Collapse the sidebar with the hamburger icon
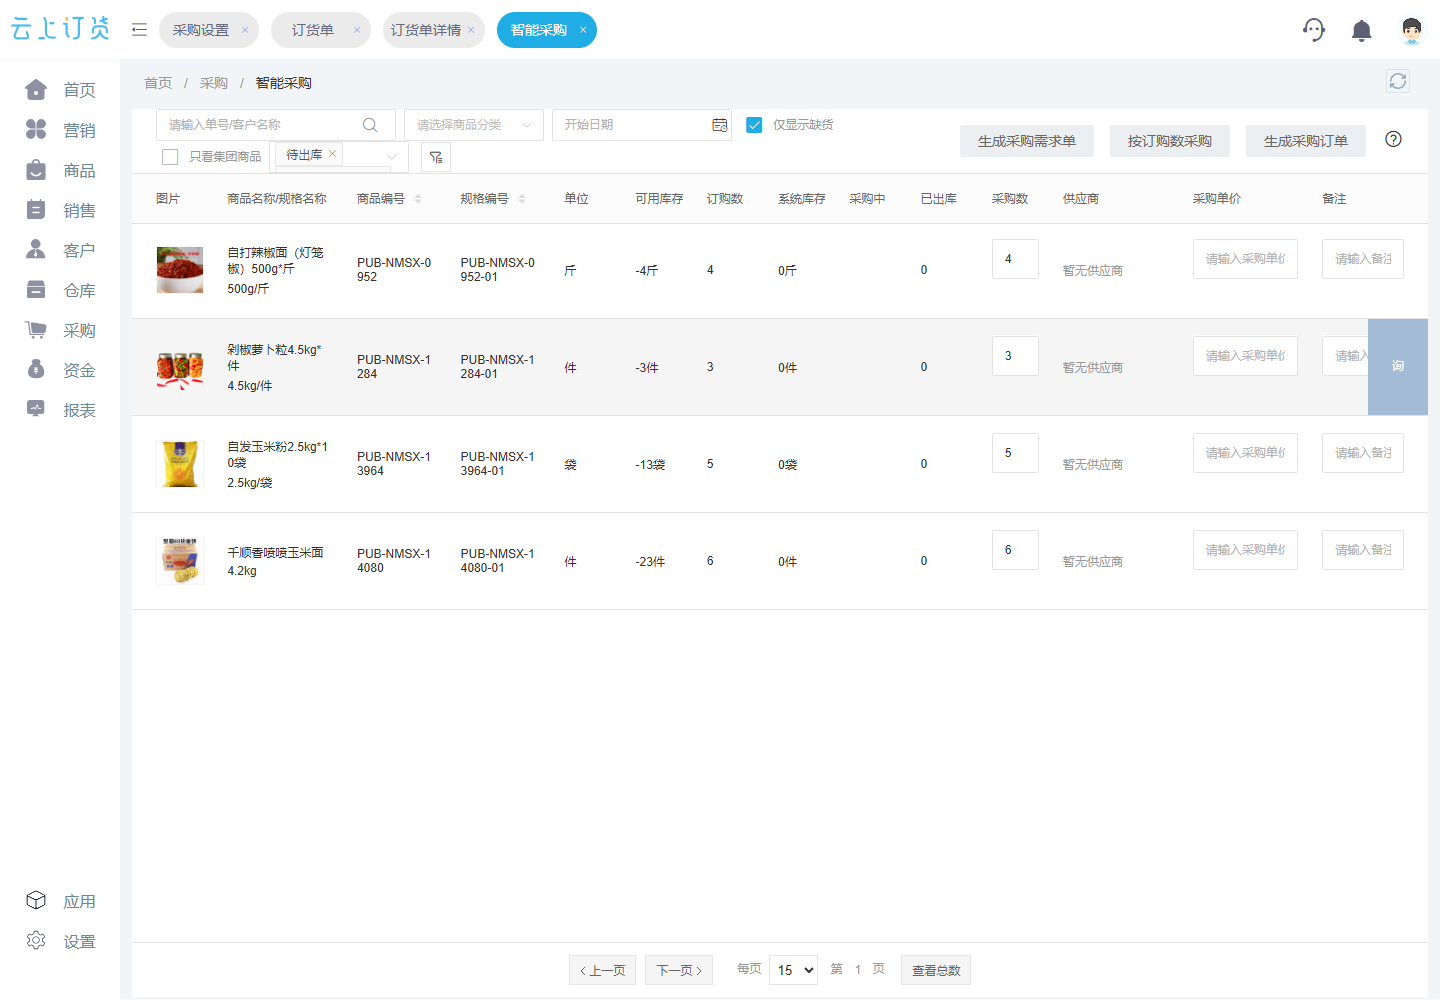This screenshot has width=1440, height=1000. [139, 30]
